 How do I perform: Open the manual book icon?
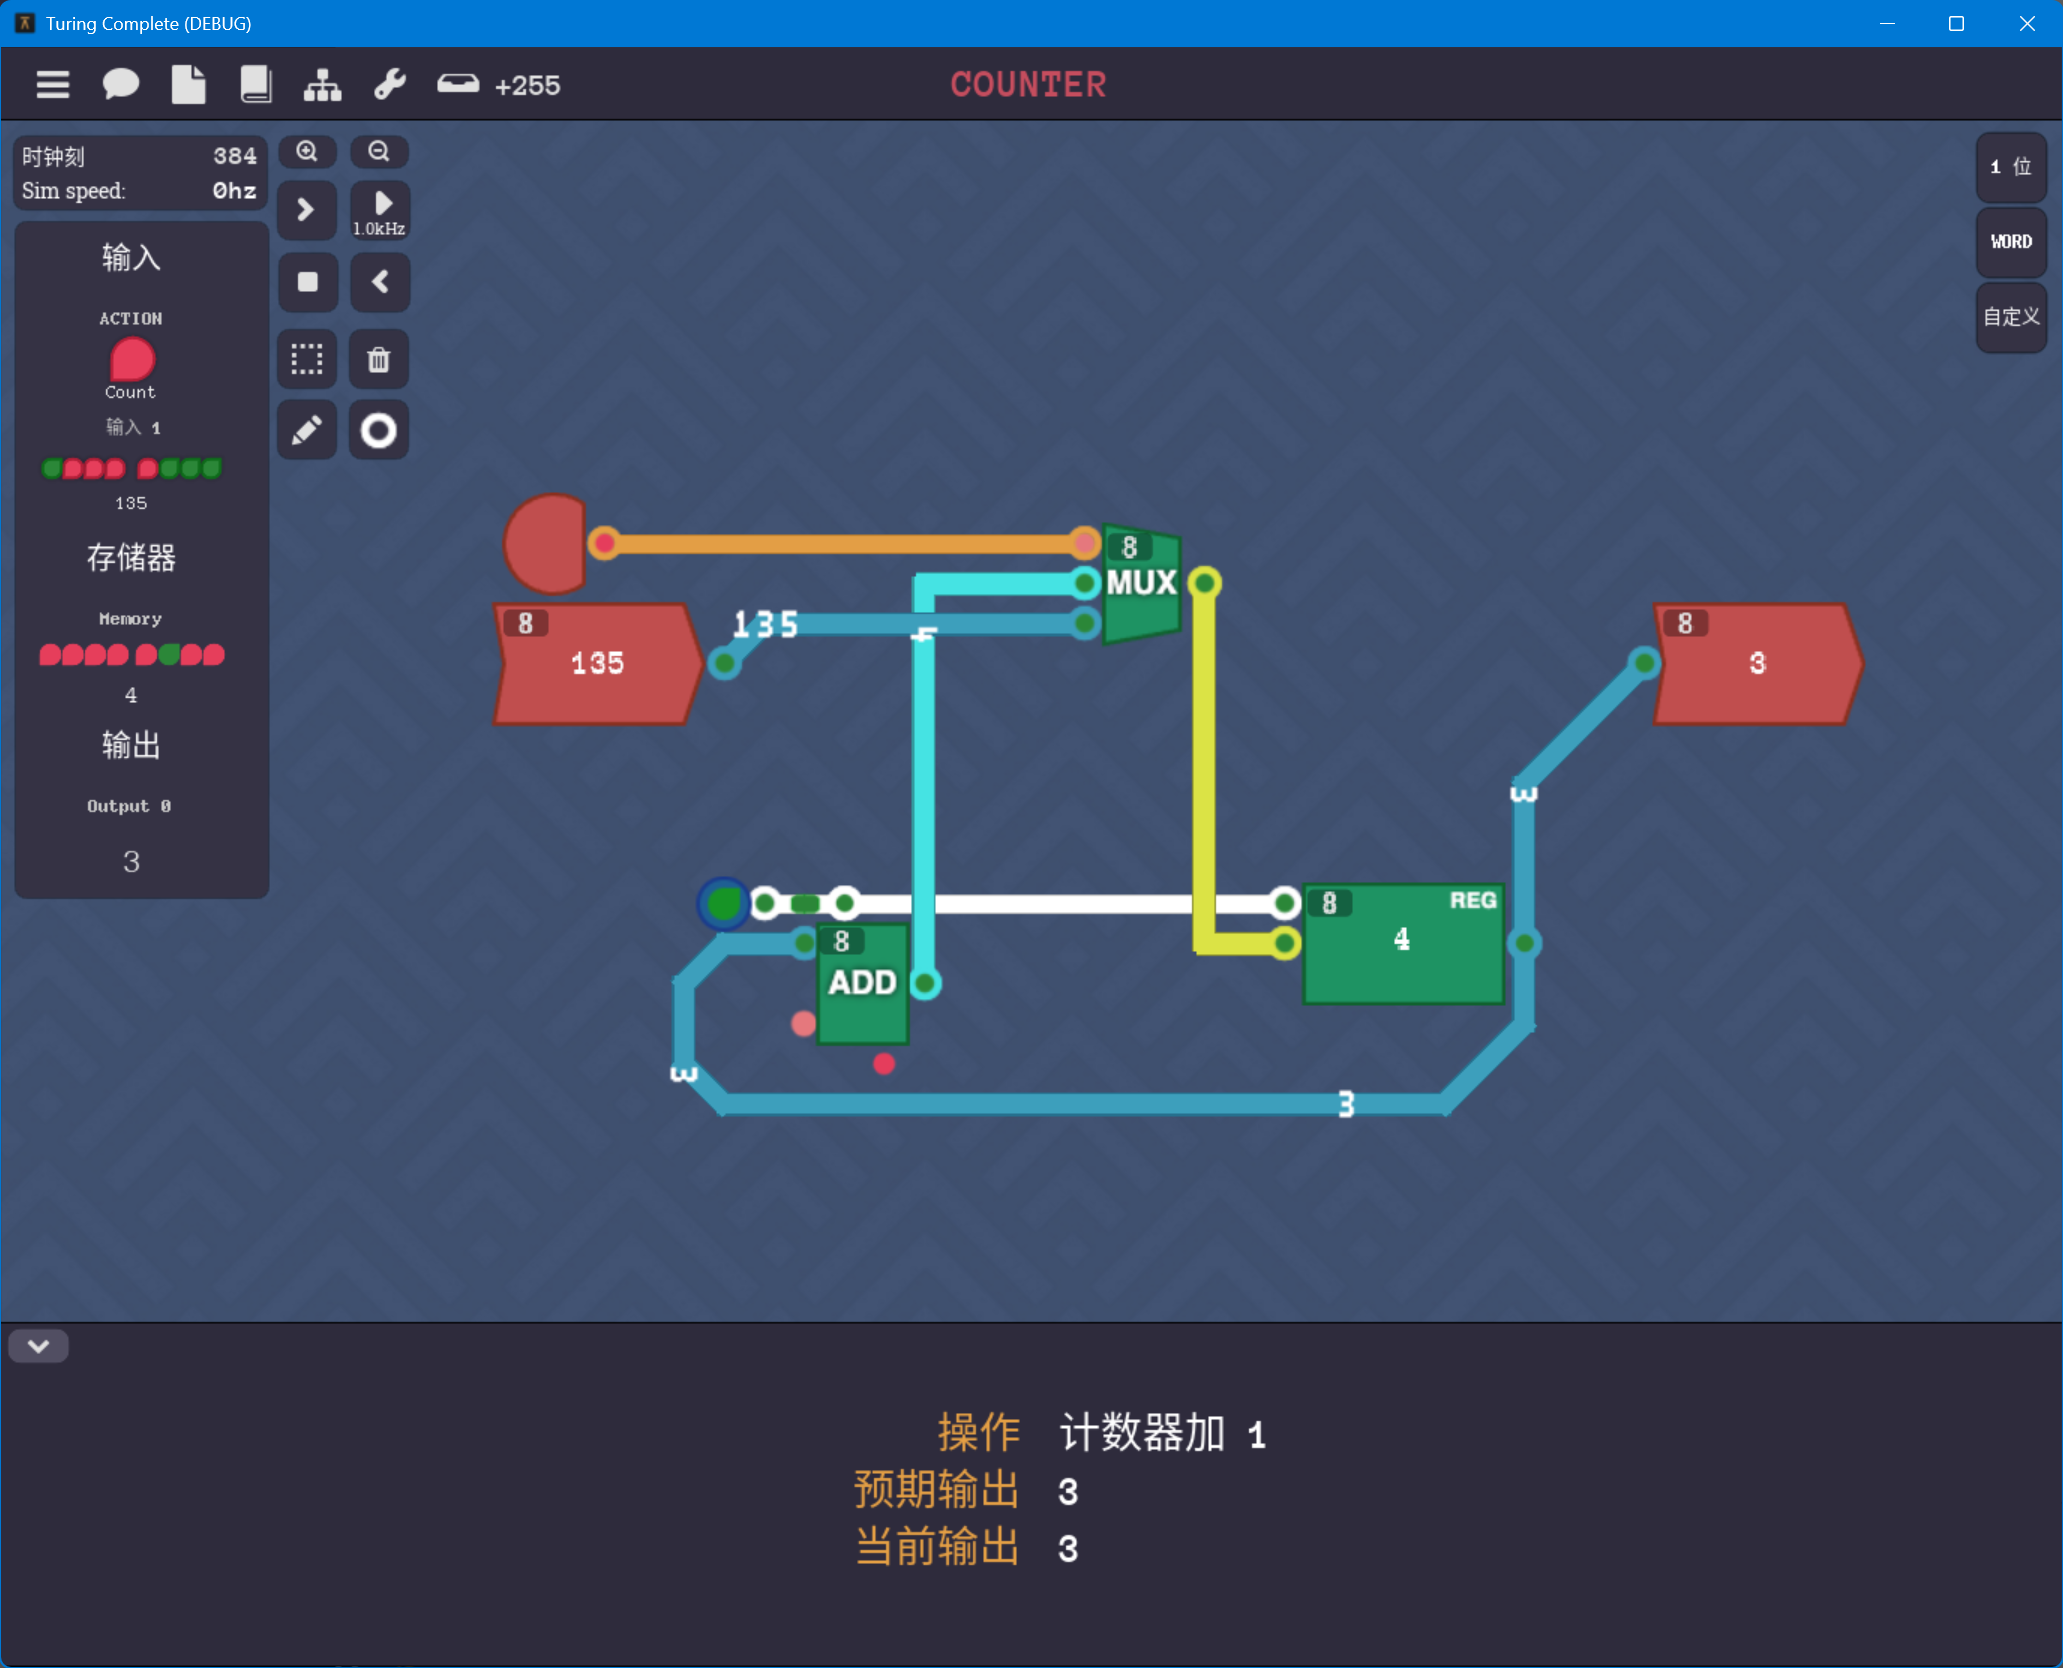coord(256,84)
